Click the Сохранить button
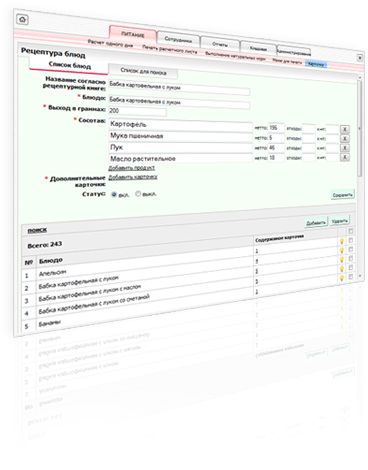Screen dimensions: 368x470 (x=342, y=195)
